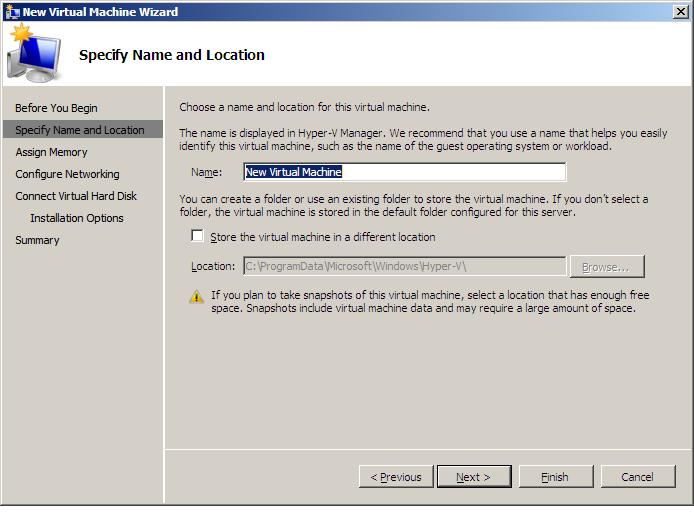Cancel the wizard

637,477
